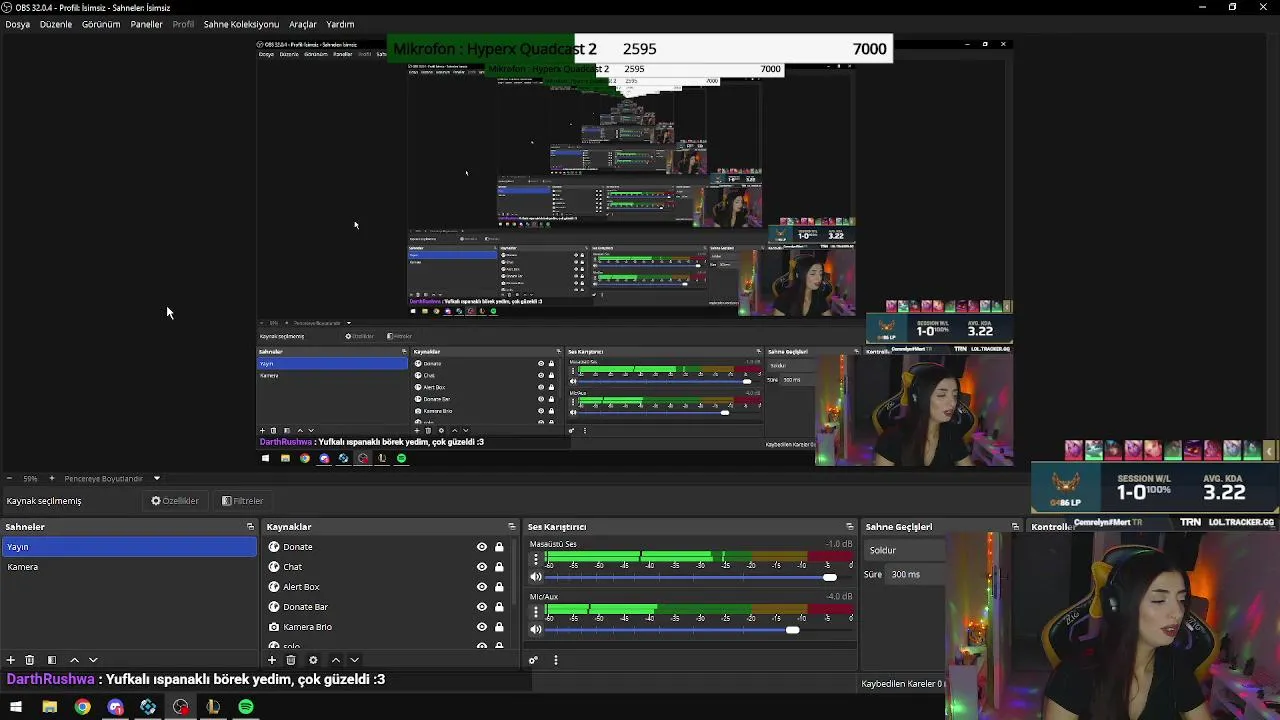Image resolution: width=1280 pixels, height=720 pixels.
Task: Open File Explorer from the taskbar
Action: coord(49,707)
